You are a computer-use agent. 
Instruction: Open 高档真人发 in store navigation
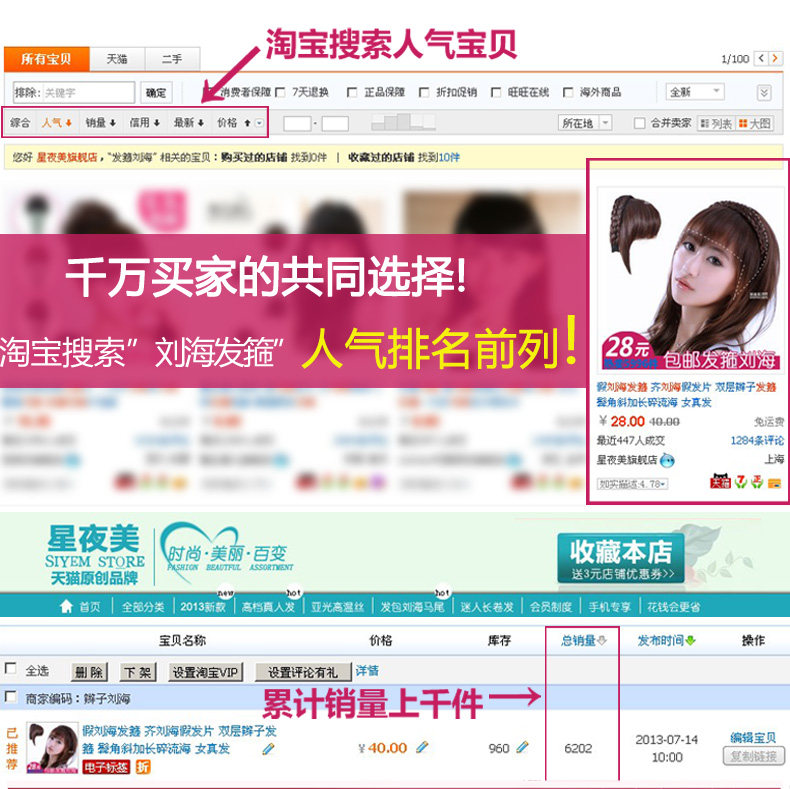pyautogui.click(x=268, y=607)
